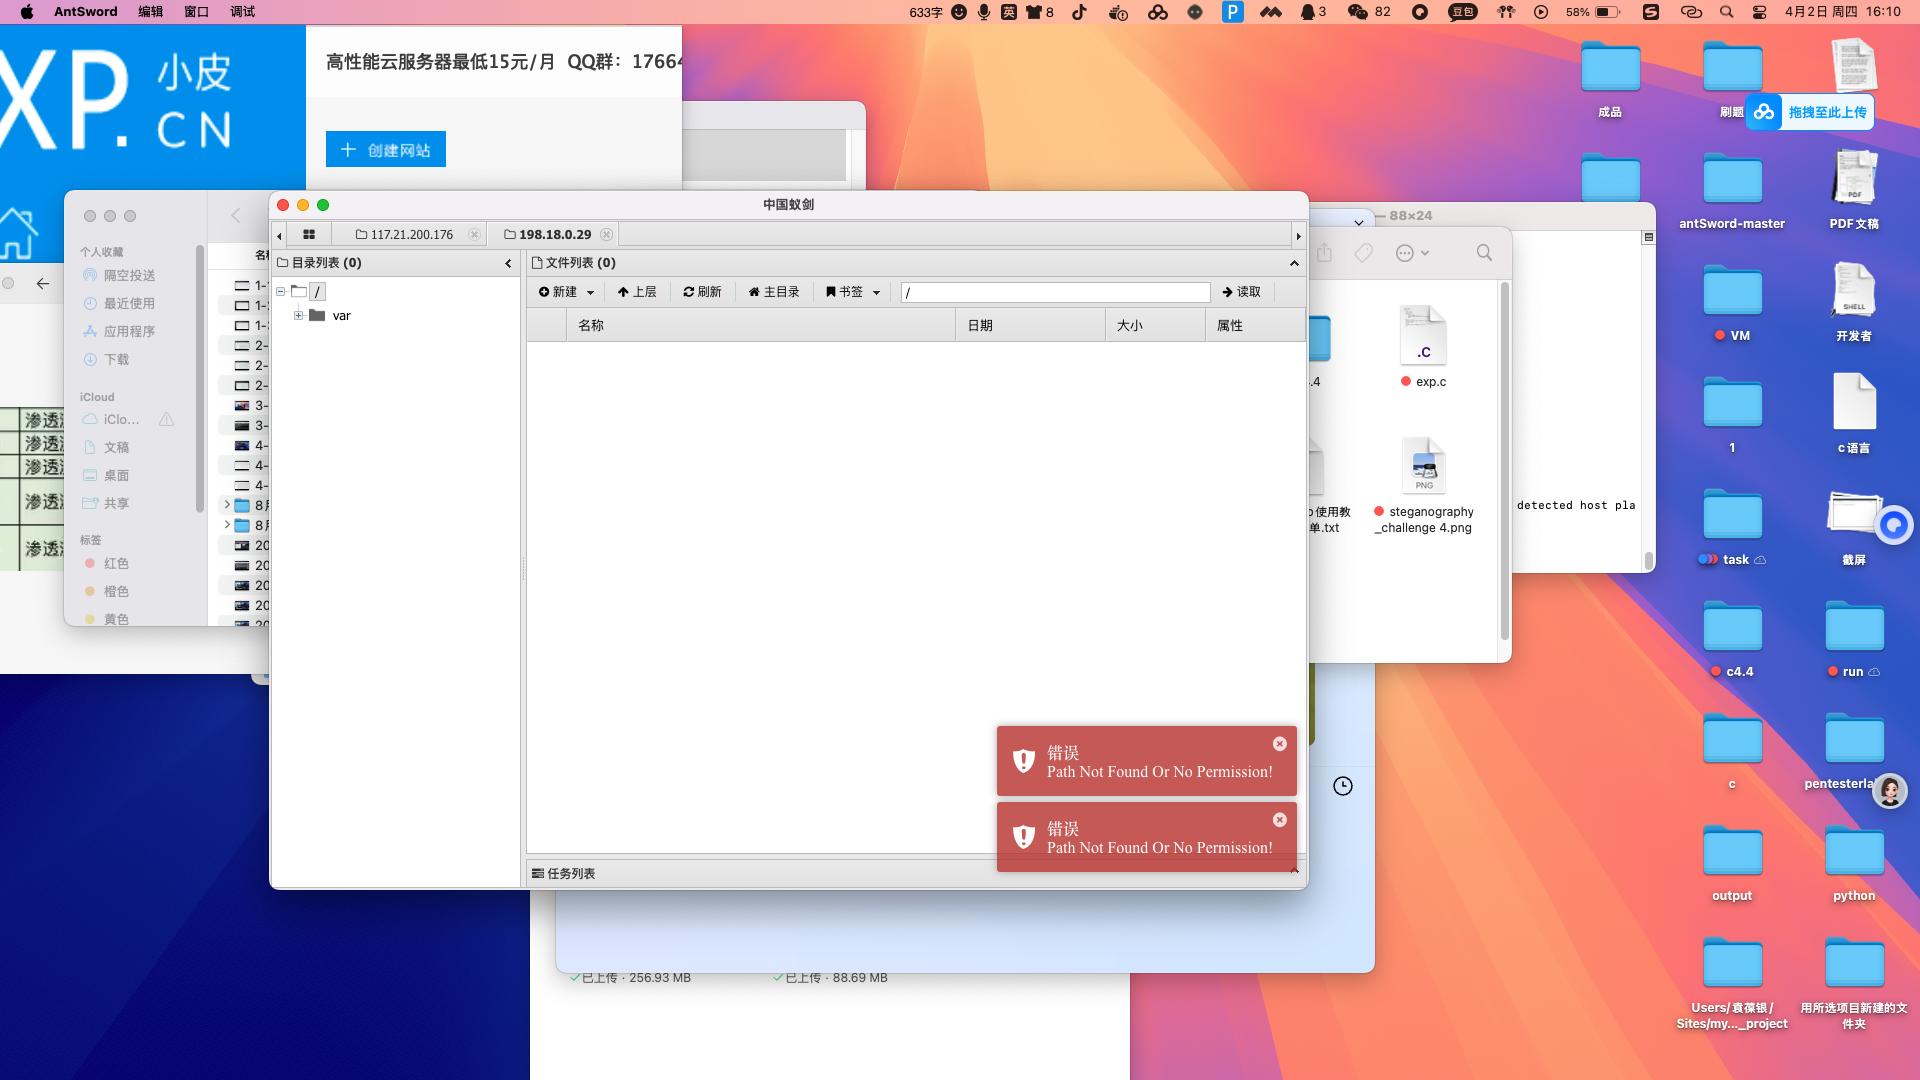Open the 任务列表 task list panel
The height and width of the screenshot is (1080, 1920).
click(563, 873)
